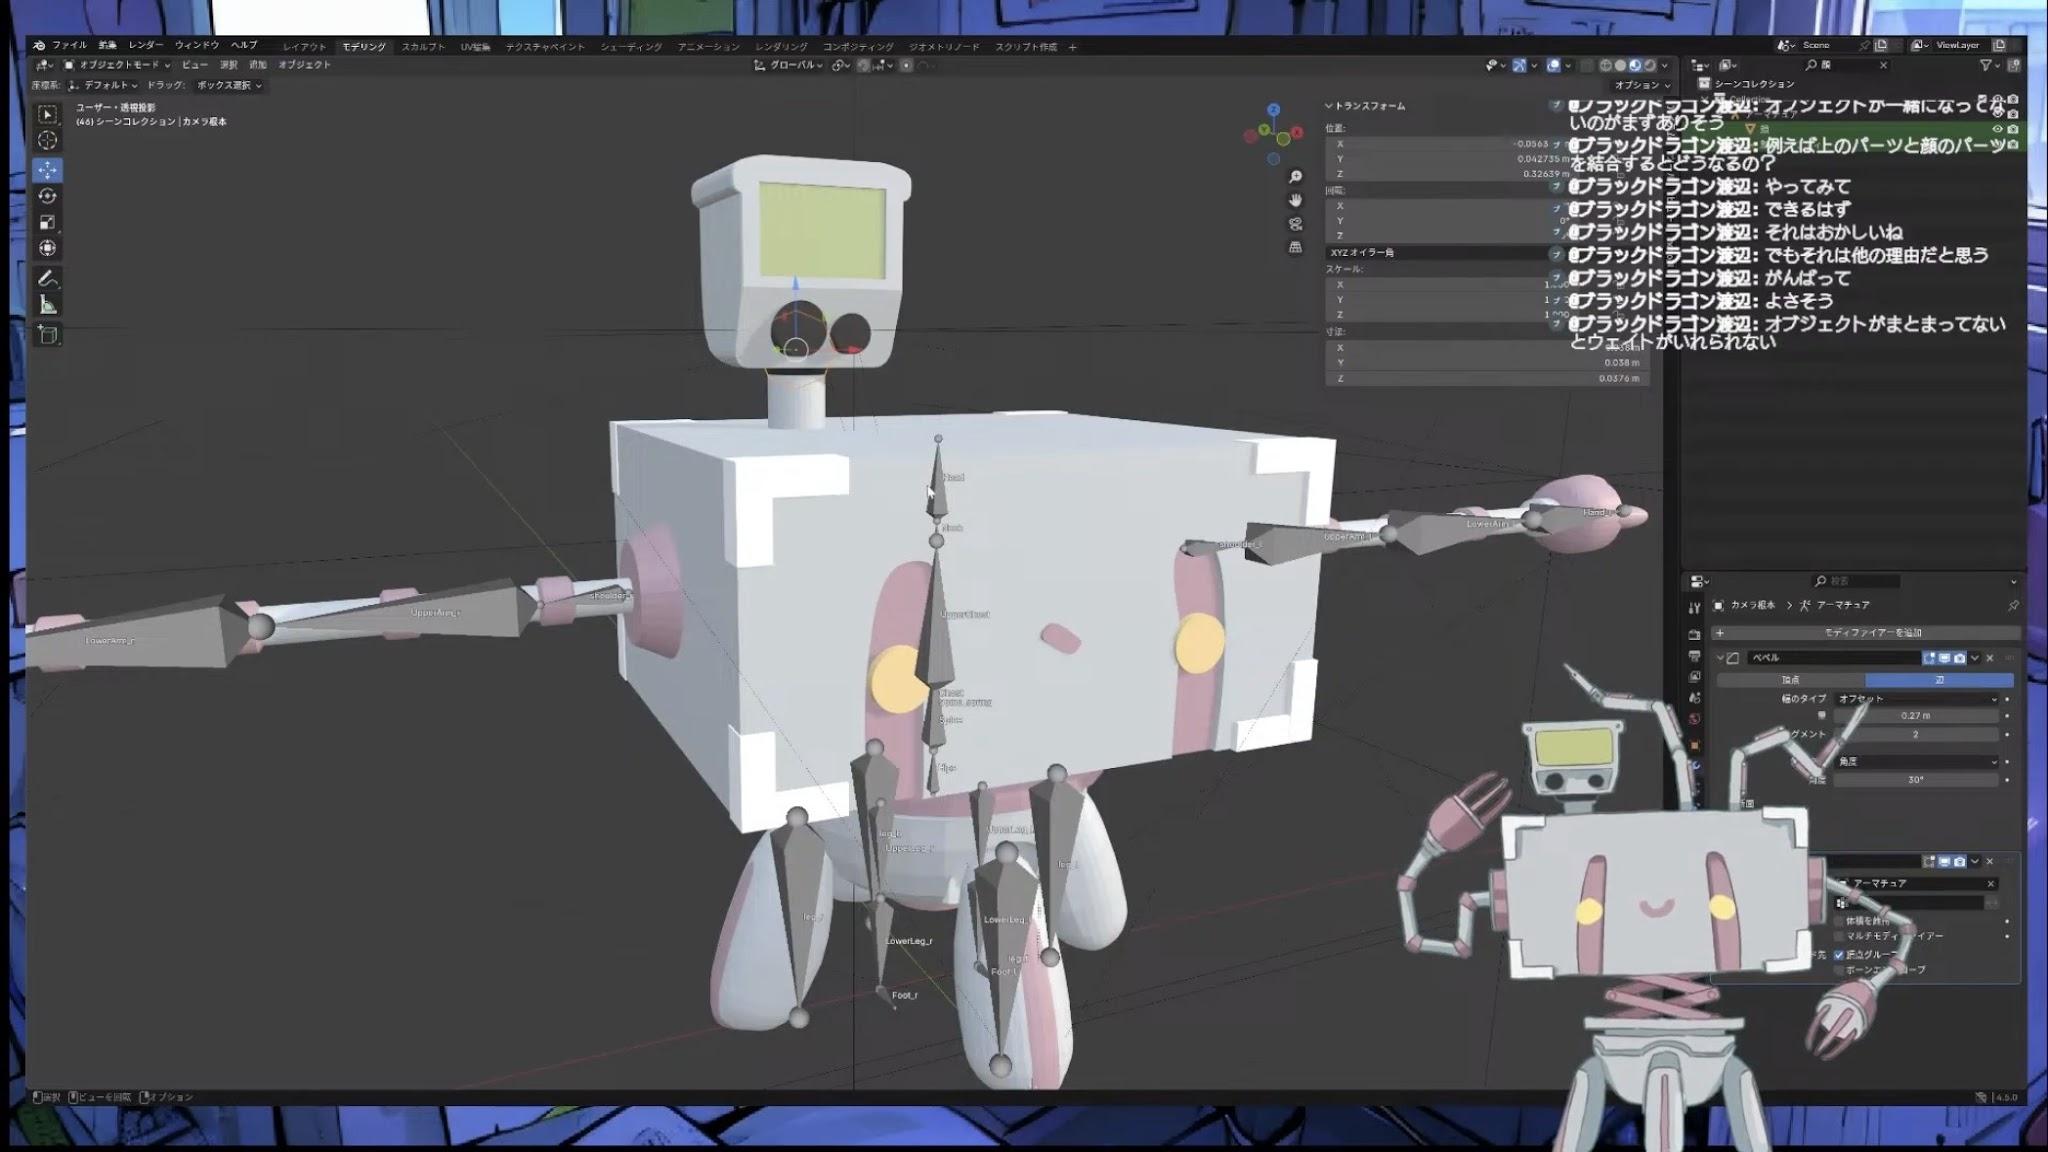Screen dimensions: 2048x1152
Task: Toggle viewport gizmos display button
Action: (x=1519, y=65)
